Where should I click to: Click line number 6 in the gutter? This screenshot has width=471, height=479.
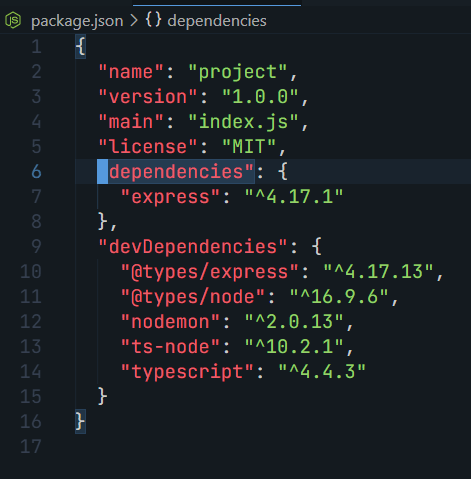37,172
